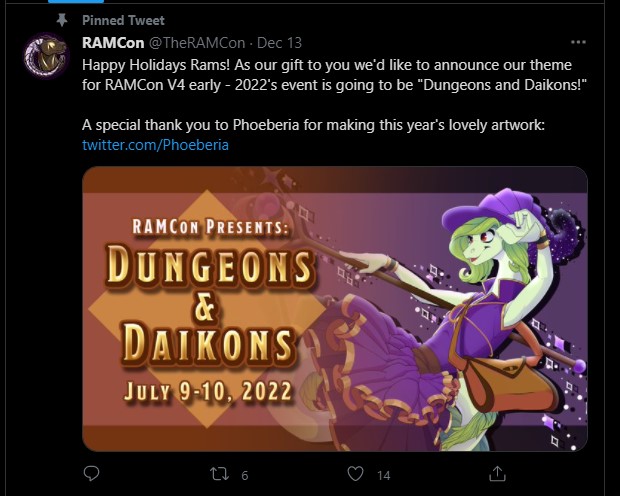Click the July 9-10, 2022 date in banner
This screenshot has height=496, width=620.
(x=208, y=391)
